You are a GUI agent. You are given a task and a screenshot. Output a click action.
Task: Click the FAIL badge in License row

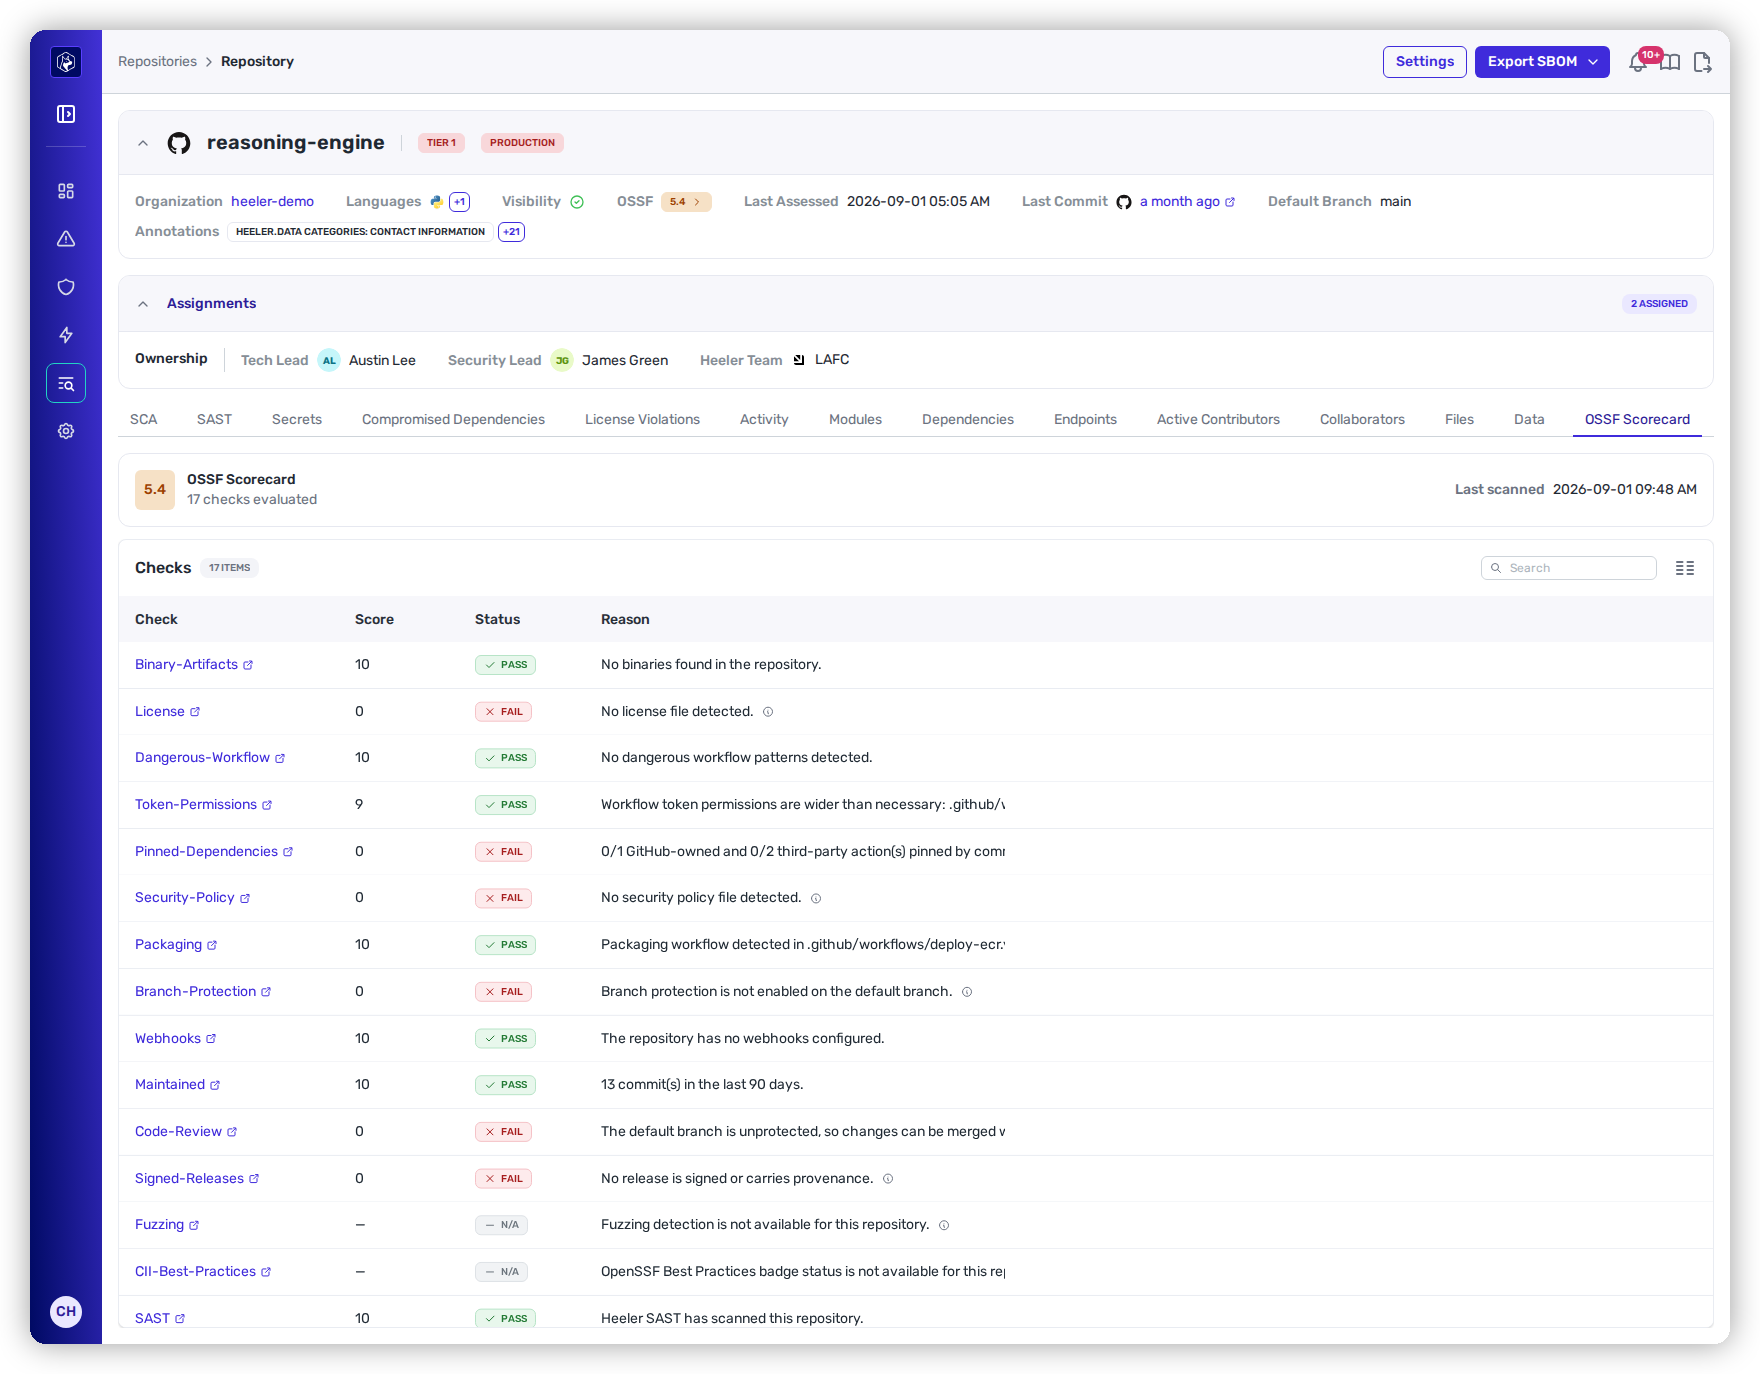pos(503,712)
